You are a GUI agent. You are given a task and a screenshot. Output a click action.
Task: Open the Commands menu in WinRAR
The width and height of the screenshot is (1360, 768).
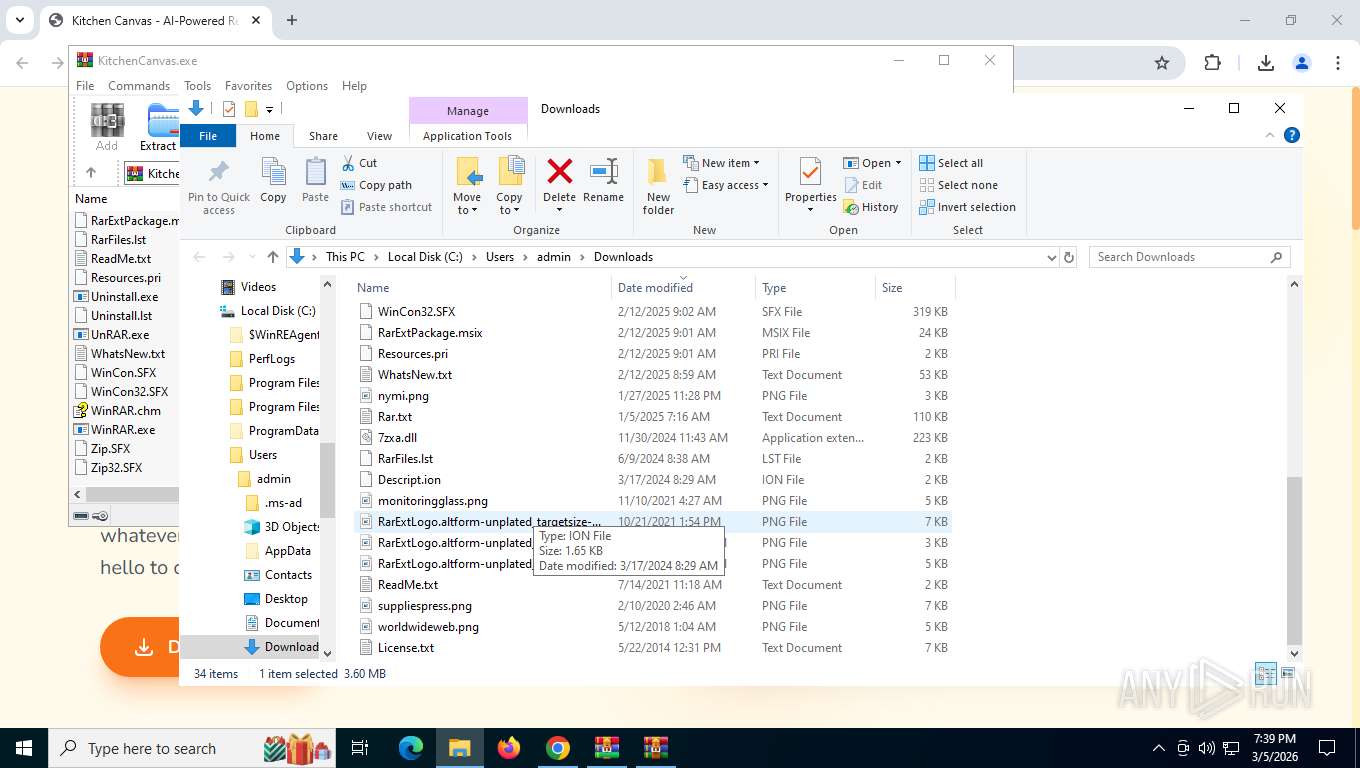point(139,86)
